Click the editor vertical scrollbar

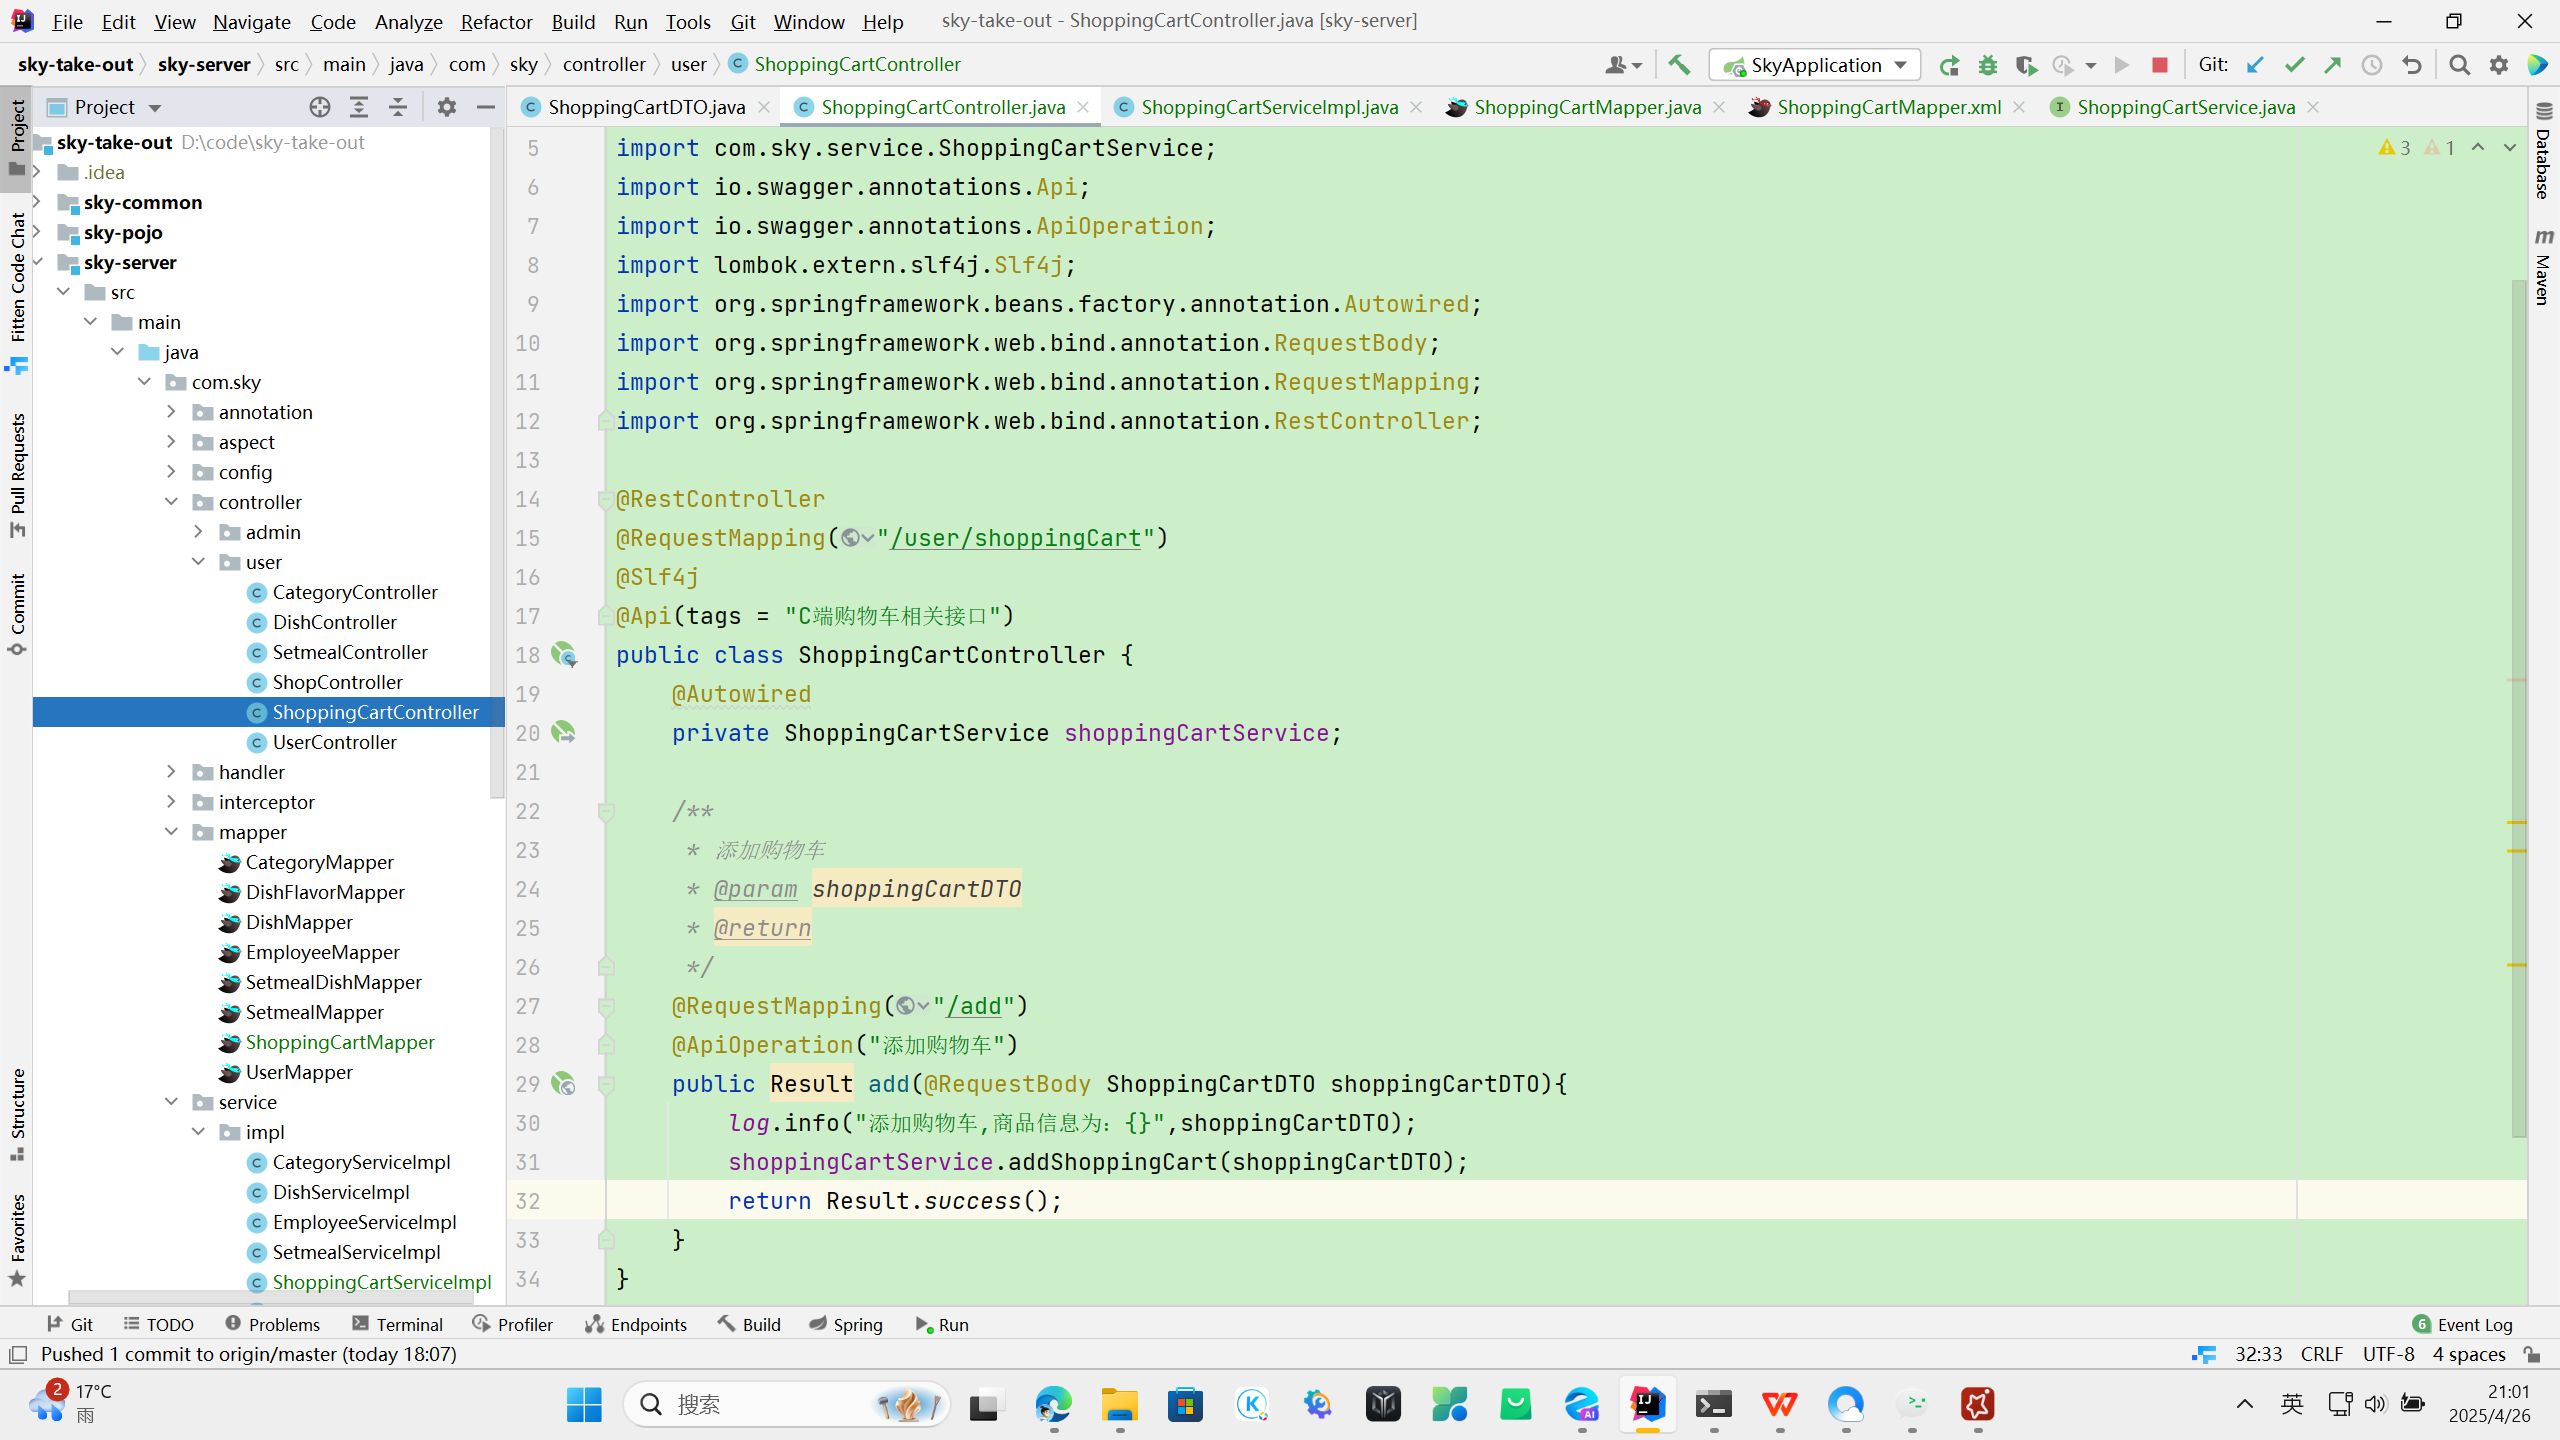pyautogui.click(x=2518, y=700)
